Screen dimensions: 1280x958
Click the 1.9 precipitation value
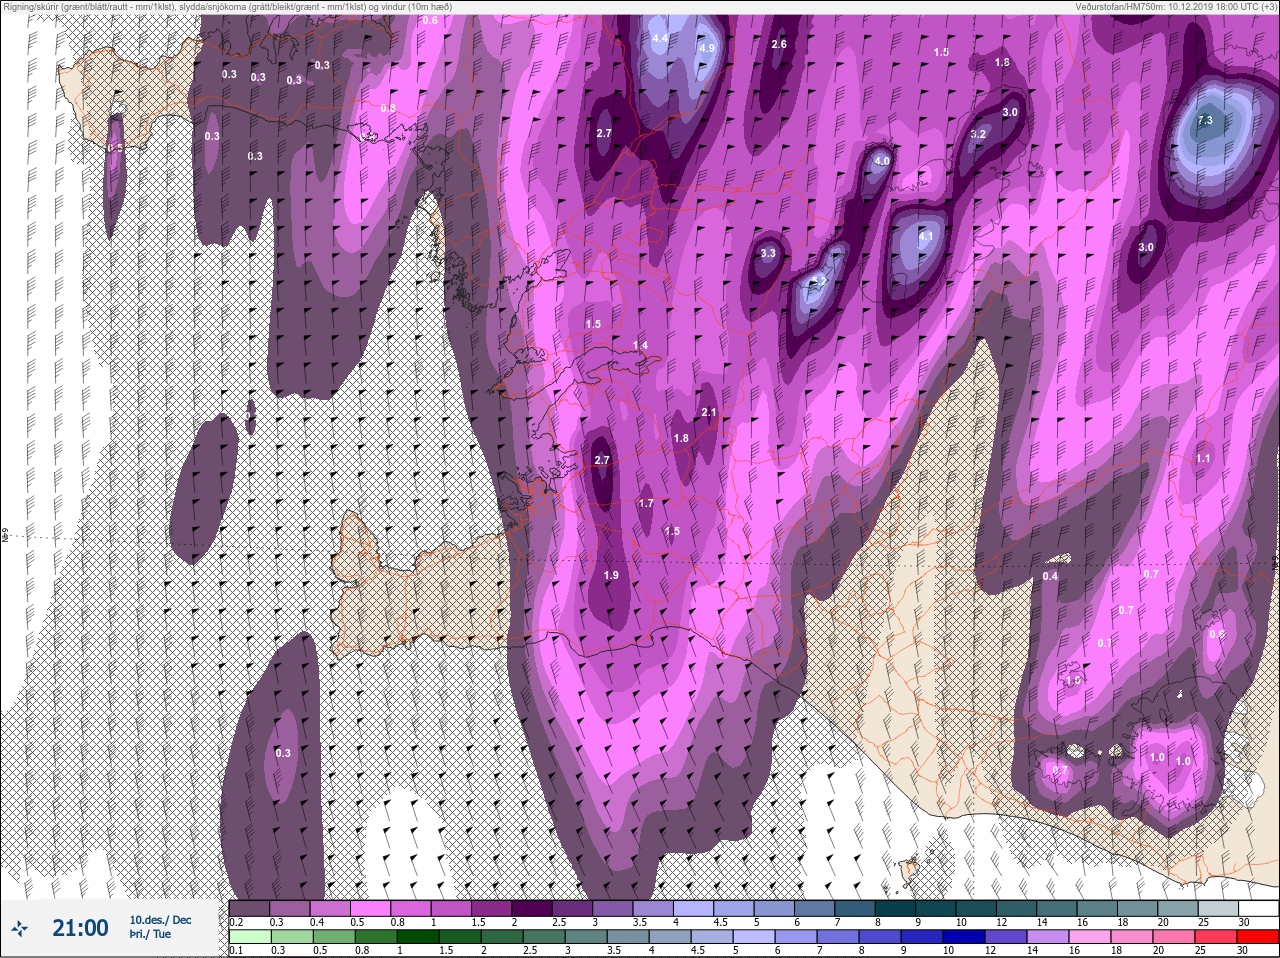(612, 575)
